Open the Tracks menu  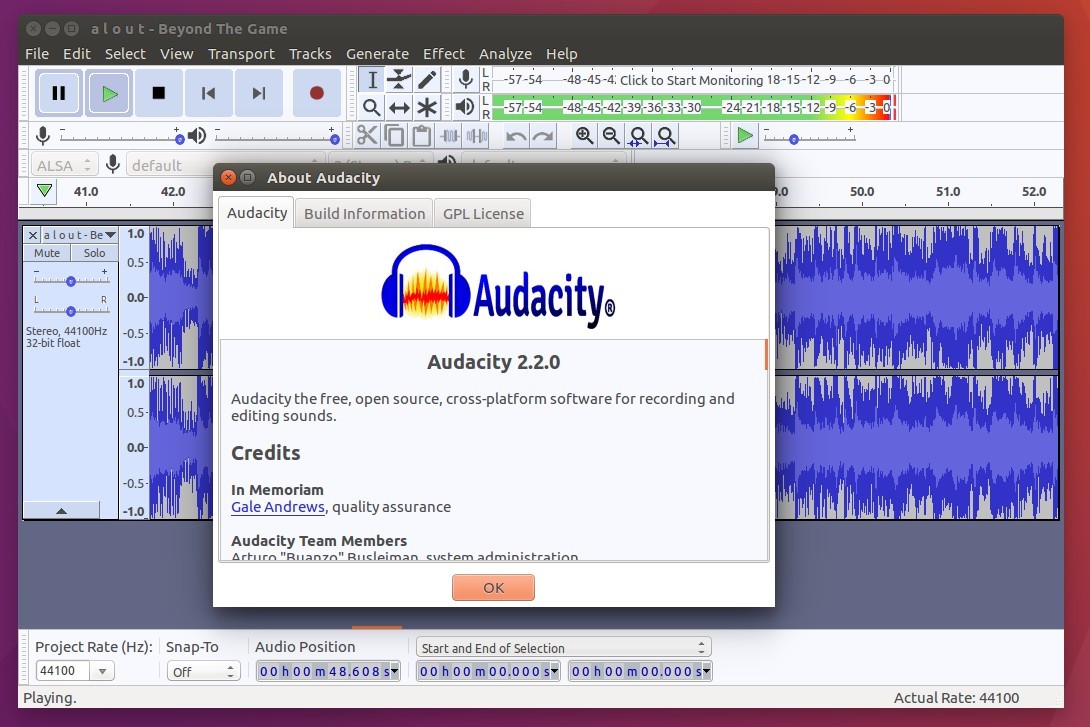310,54
